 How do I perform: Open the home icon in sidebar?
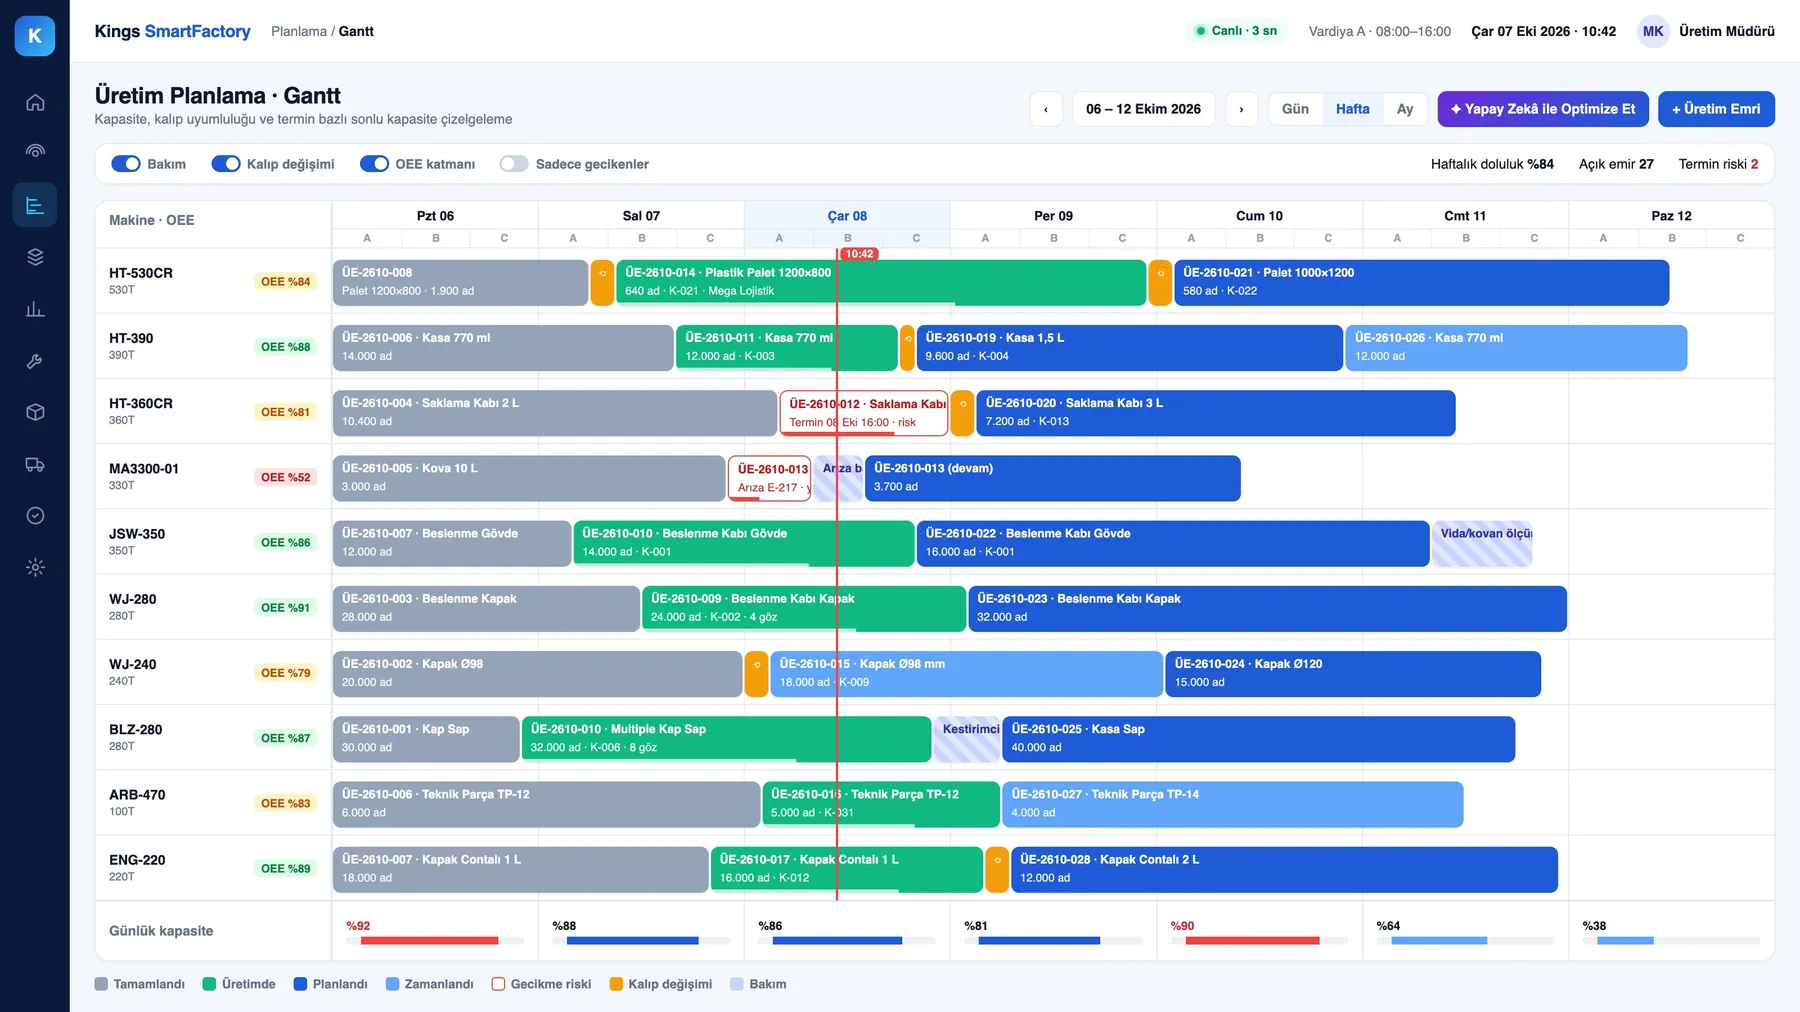coord(35,102)
